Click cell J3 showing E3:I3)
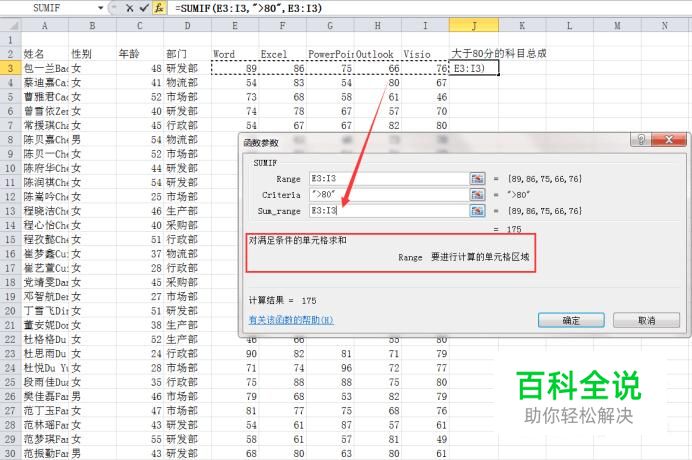Viewport: 692px width, 460px height. click(474, 68)
